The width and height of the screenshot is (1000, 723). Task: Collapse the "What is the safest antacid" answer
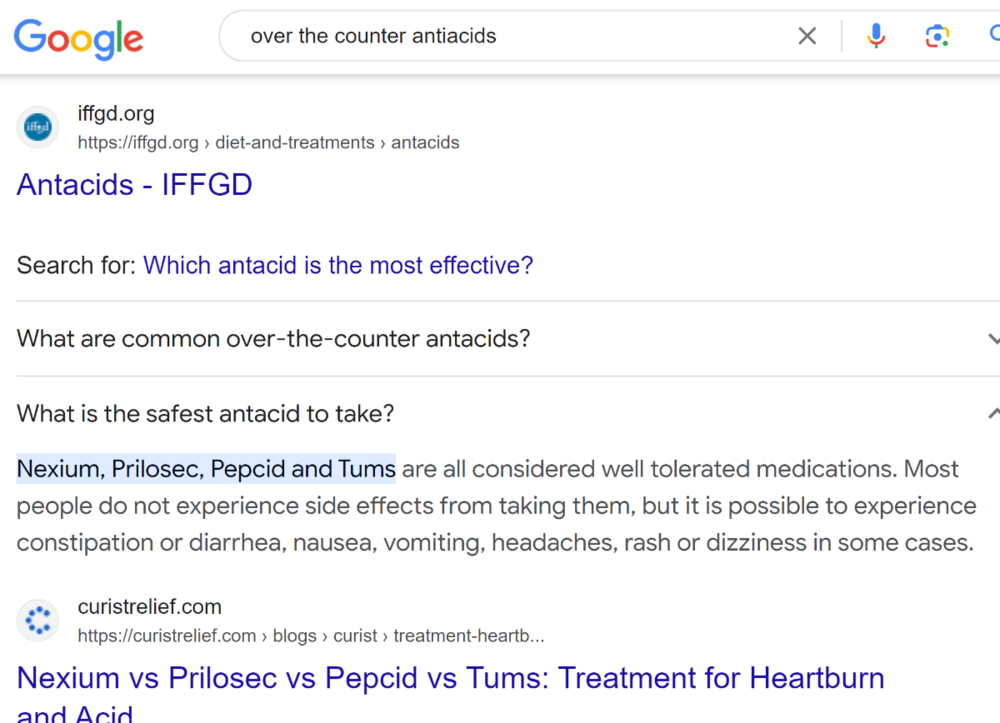(993, 413)
